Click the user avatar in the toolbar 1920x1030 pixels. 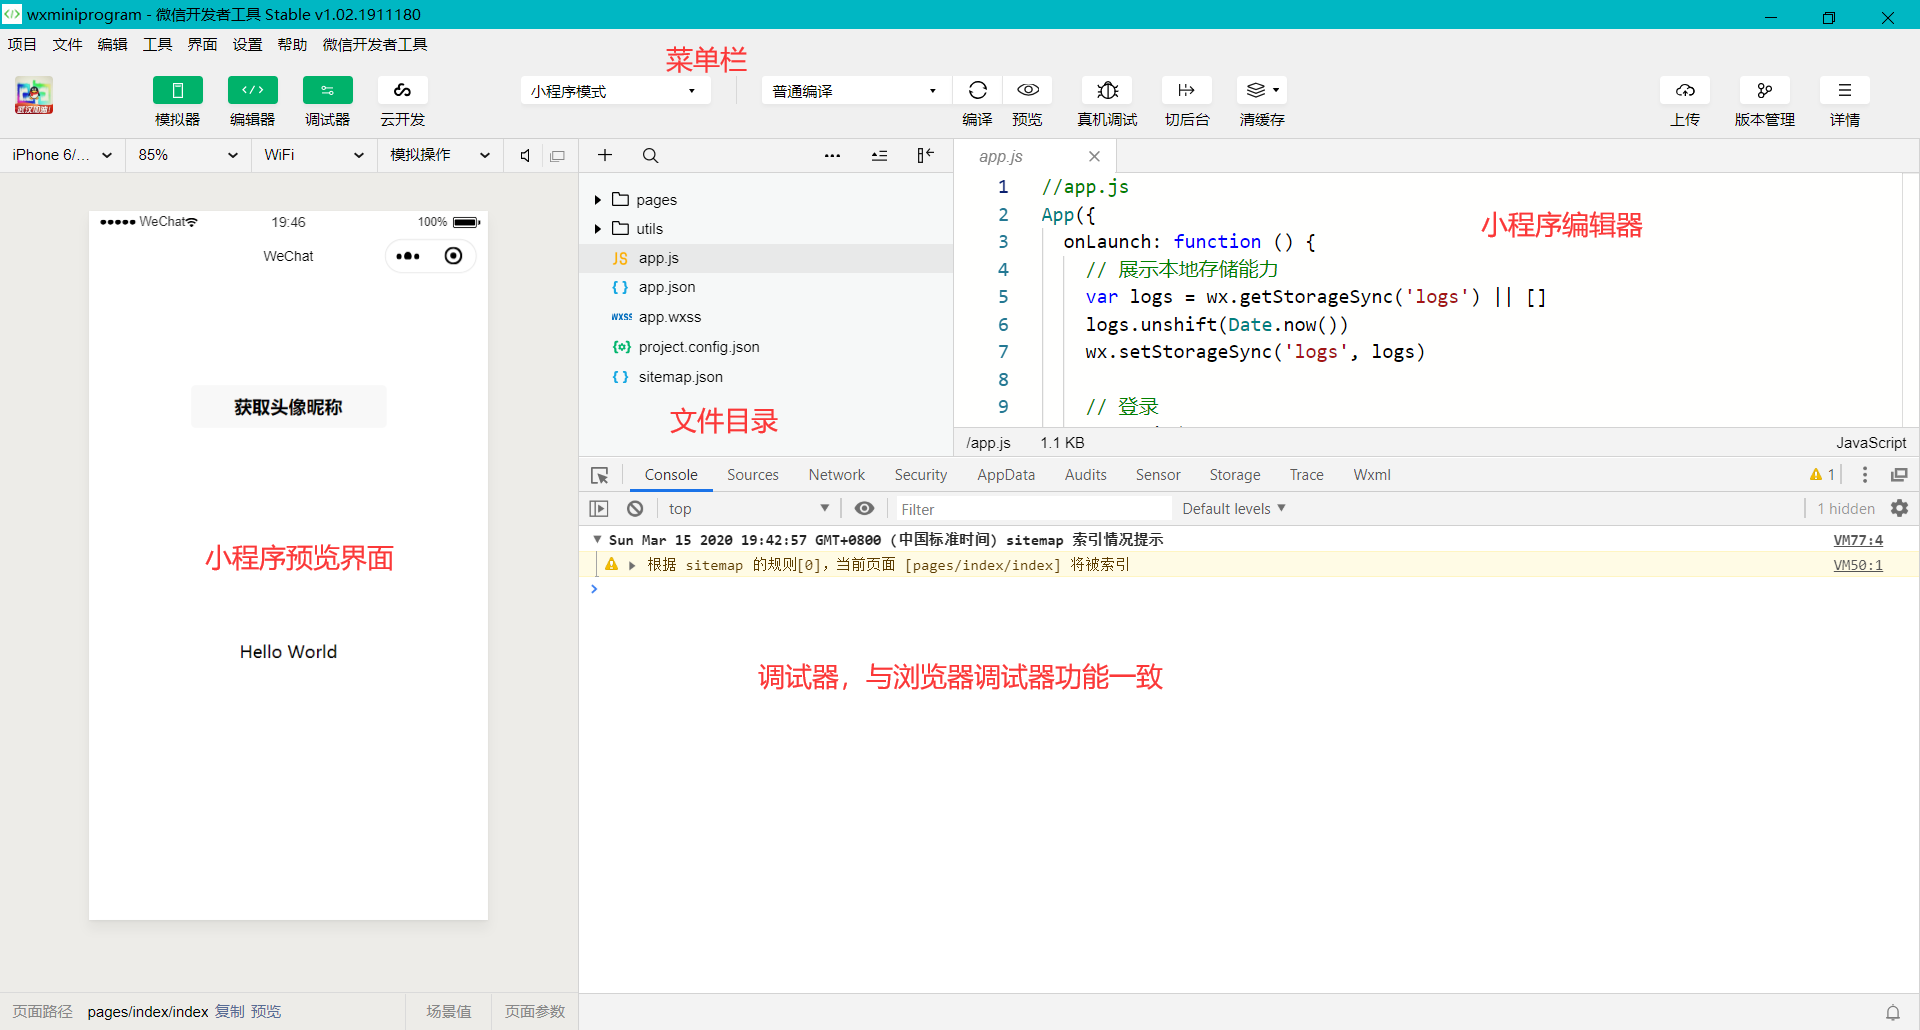pos(34,96)
